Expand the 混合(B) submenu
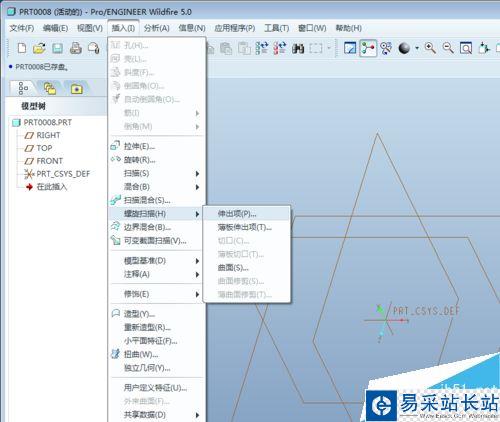Screen dimensions: 500x422 156,187
